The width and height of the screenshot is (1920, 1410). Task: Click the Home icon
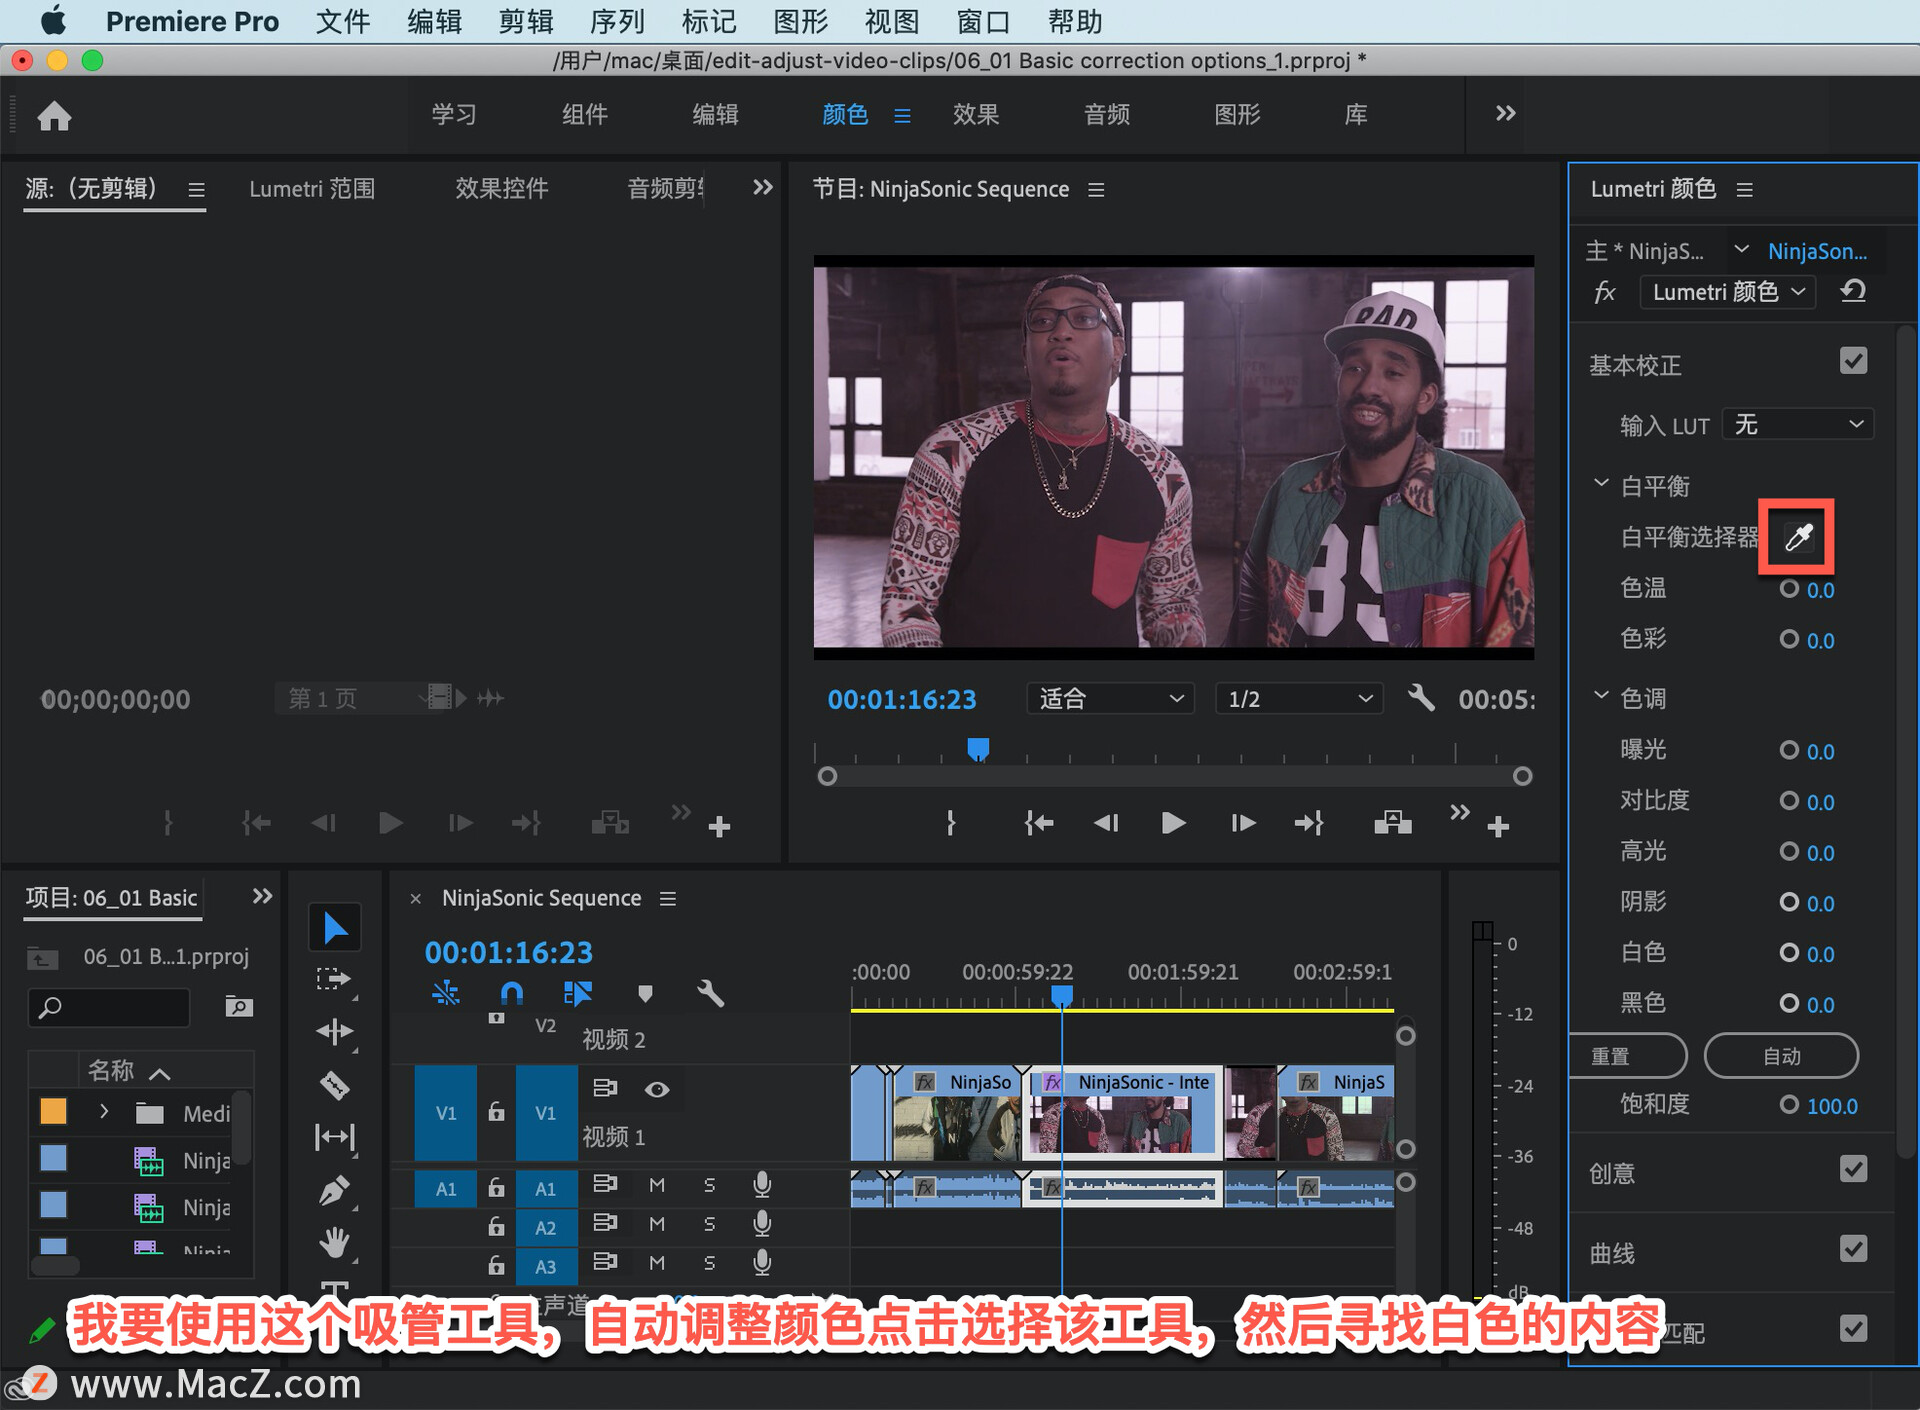pyautogui.click(x=54, y=116)
